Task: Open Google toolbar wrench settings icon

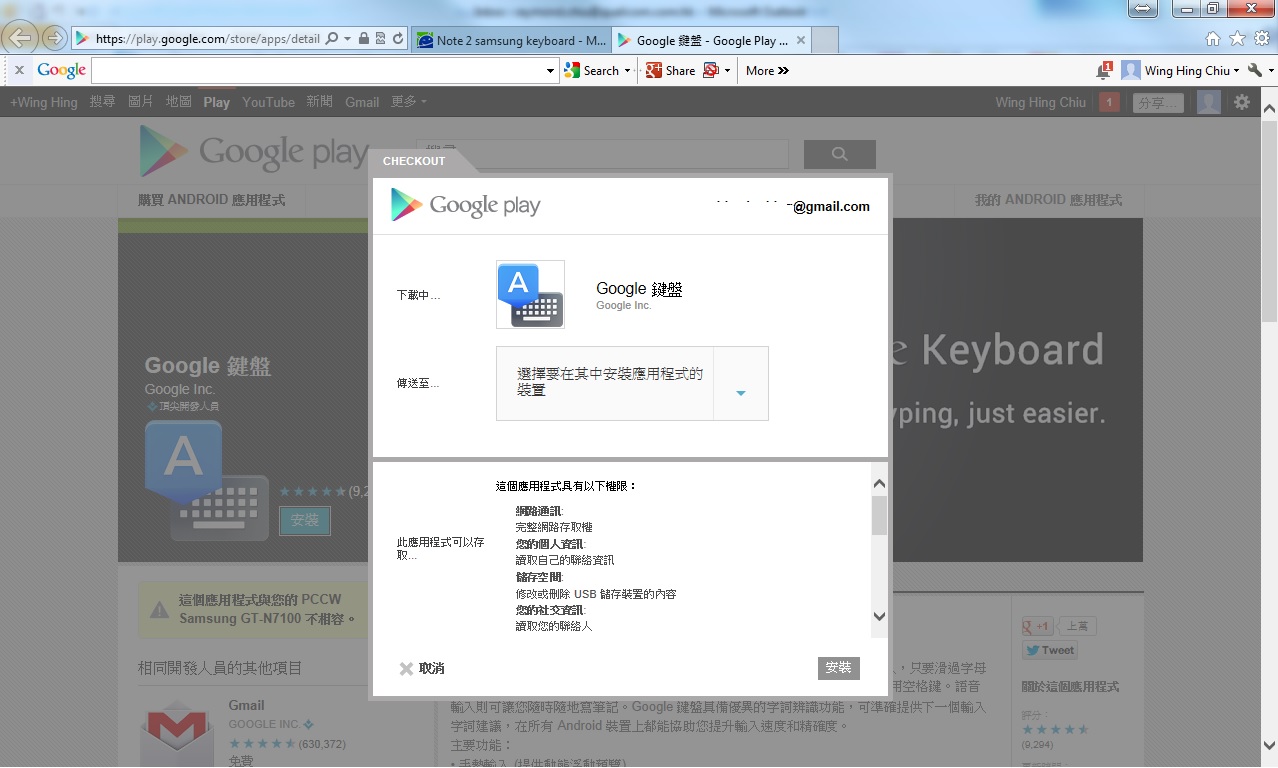Action: click(1255, 71)
